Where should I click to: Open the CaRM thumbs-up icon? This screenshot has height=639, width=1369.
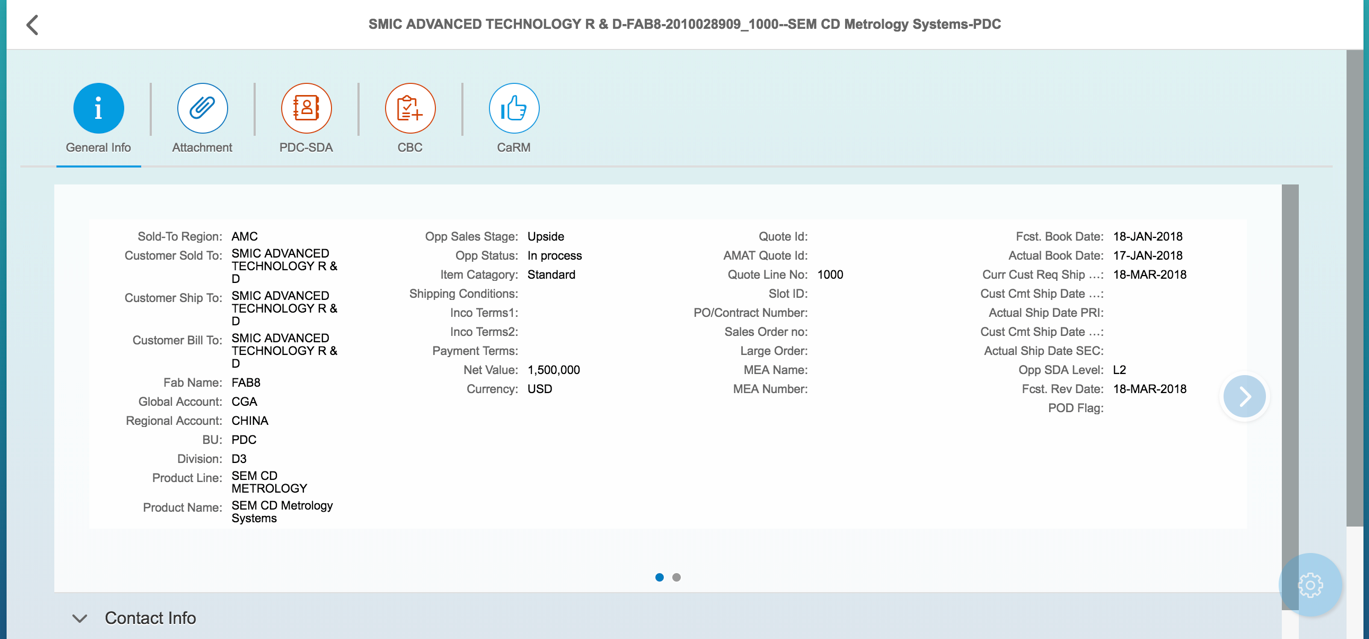coord(514,108)
